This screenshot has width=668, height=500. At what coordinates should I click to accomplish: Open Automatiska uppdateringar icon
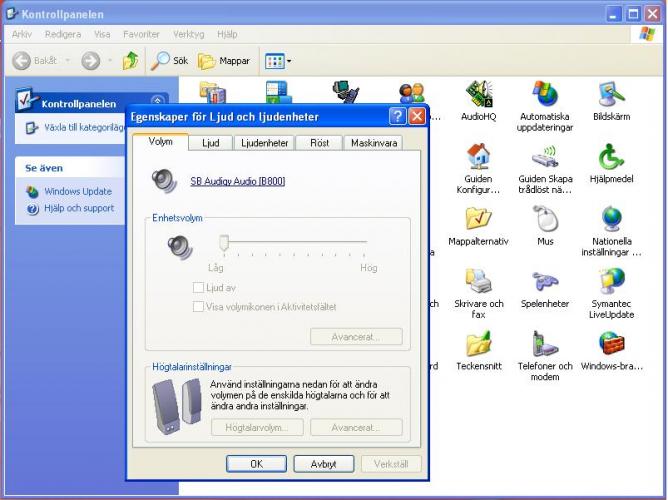pos(544,96)
